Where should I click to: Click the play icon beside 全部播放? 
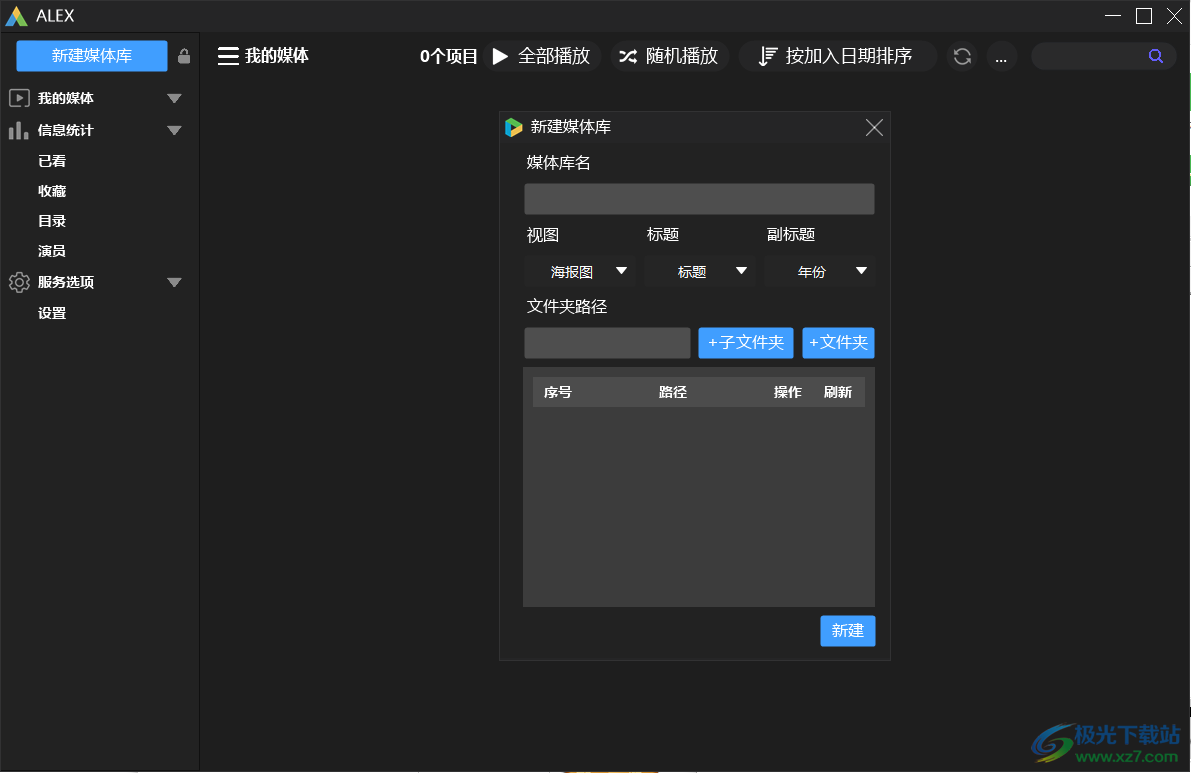tap(499, 56)
